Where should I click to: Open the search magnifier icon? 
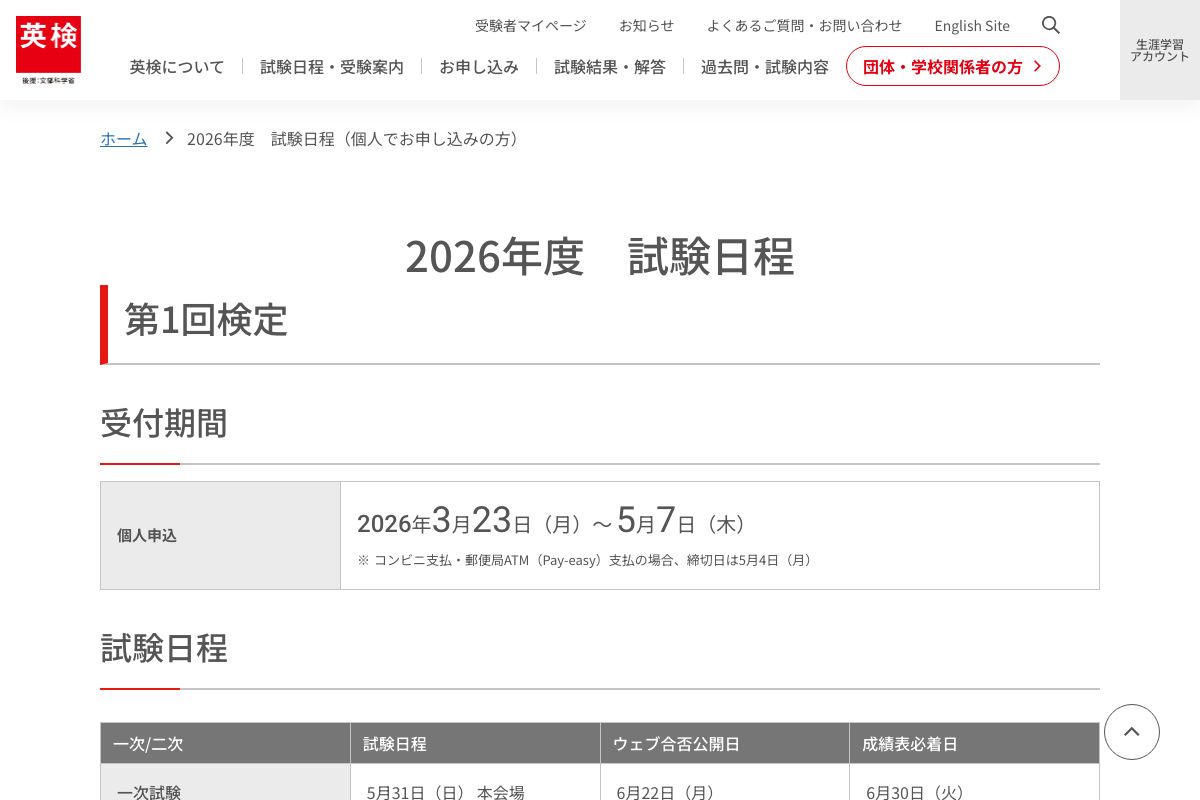coord(1050,25)
